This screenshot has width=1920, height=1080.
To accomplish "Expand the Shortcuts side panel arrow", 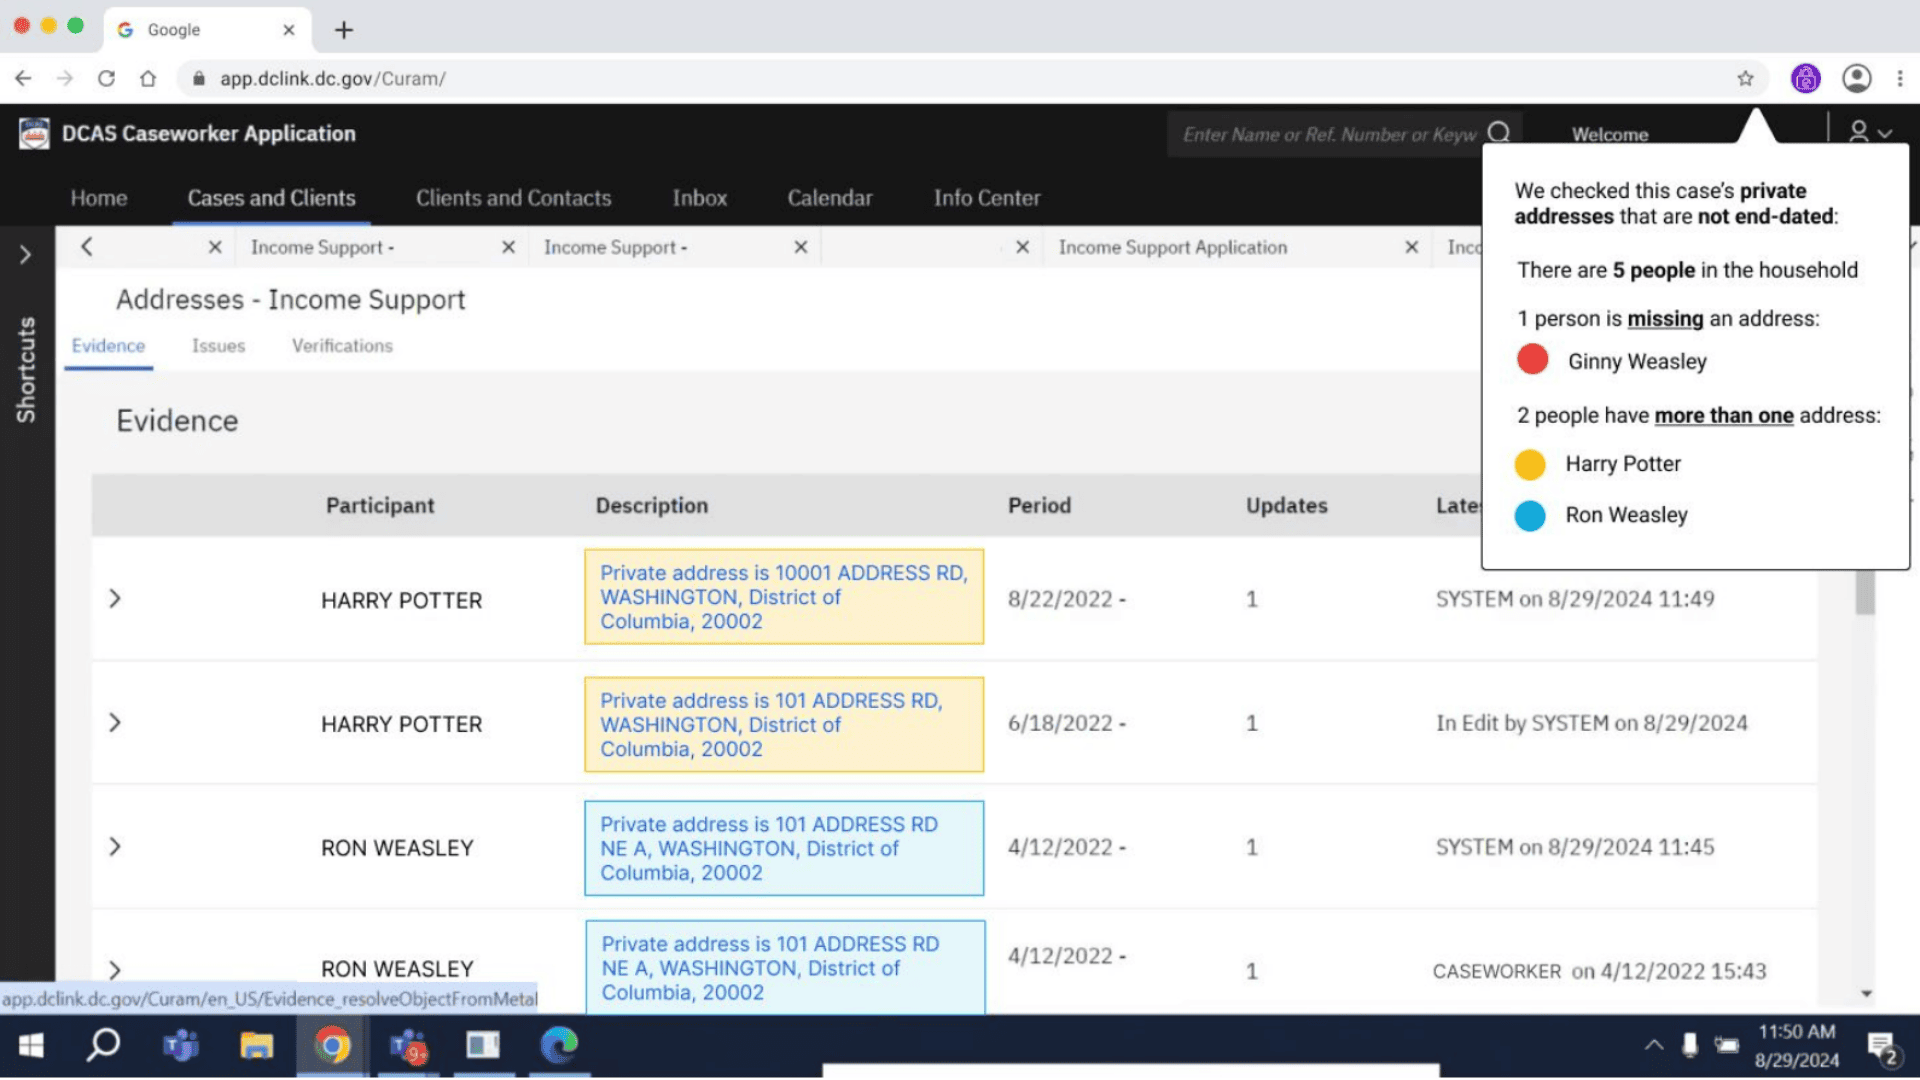I will (x=25, y=255).
